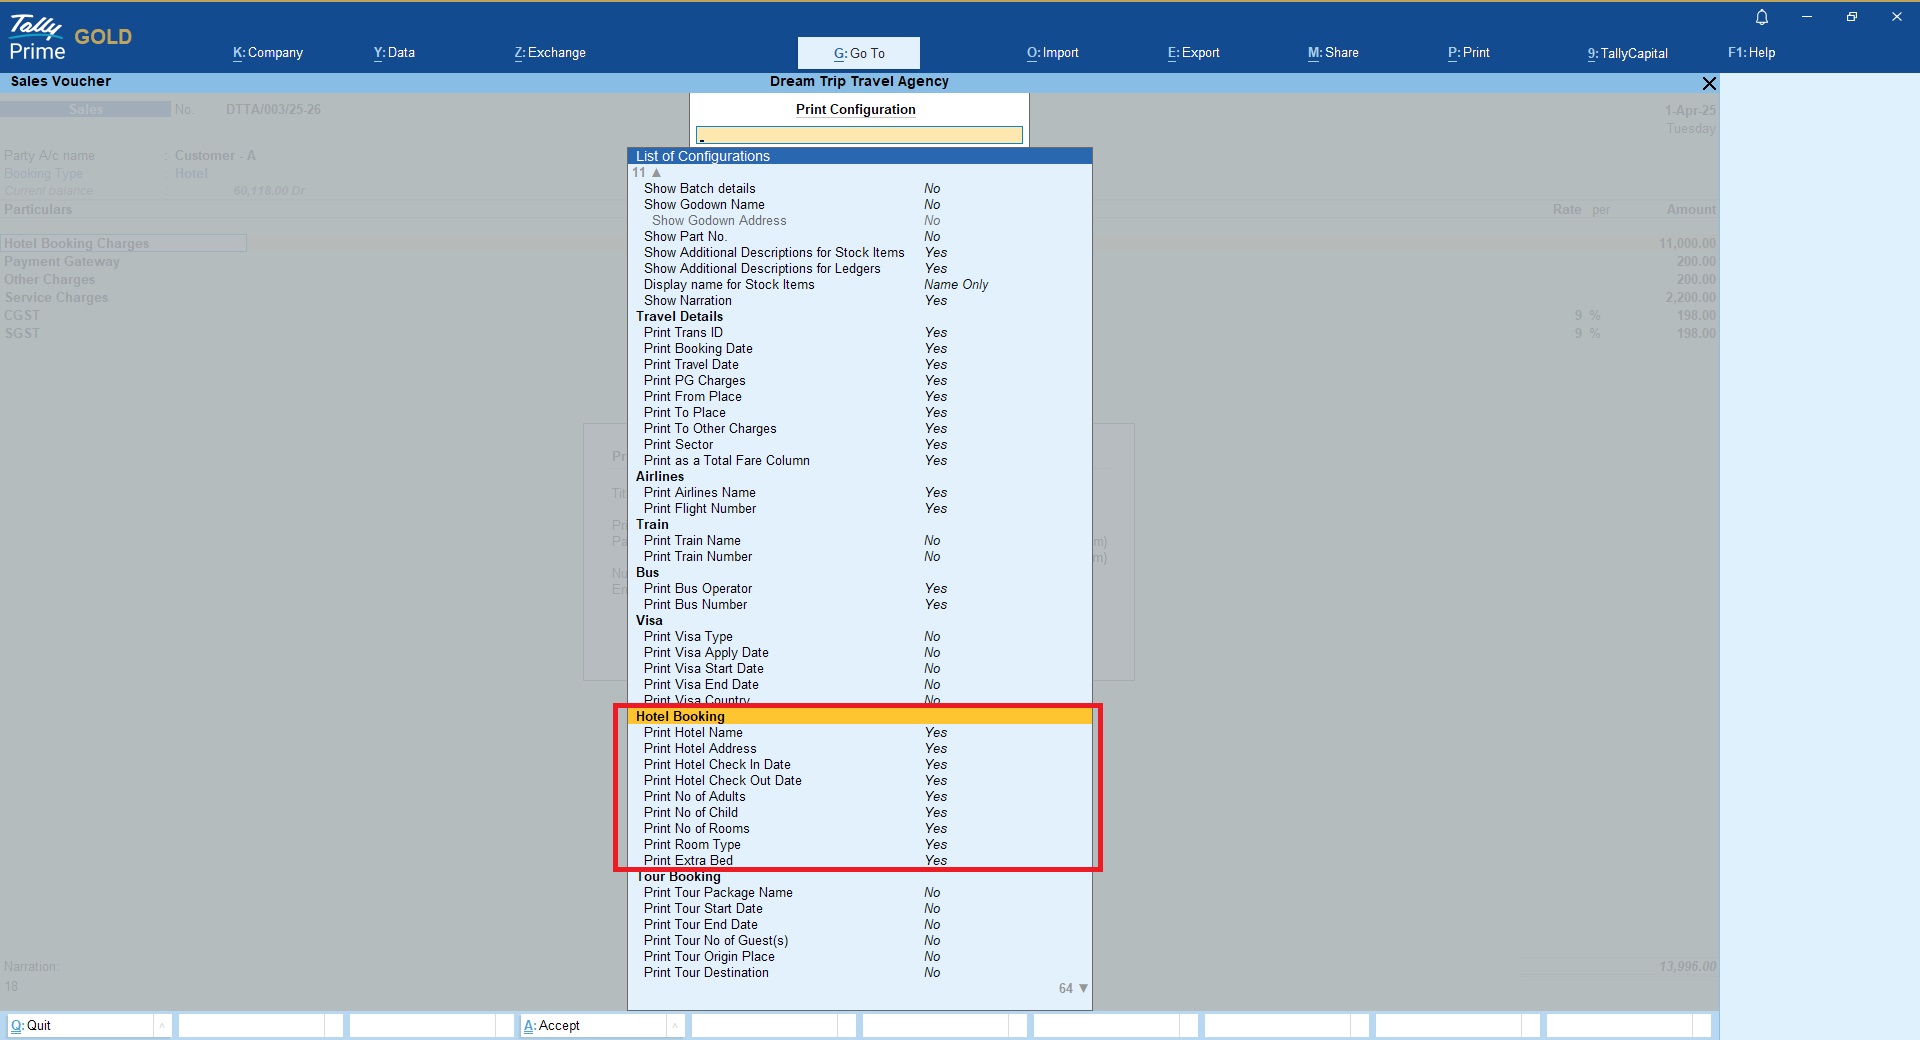Open the K: Company menu
Screen dimensions: 1920x1040
pos(267,53)
